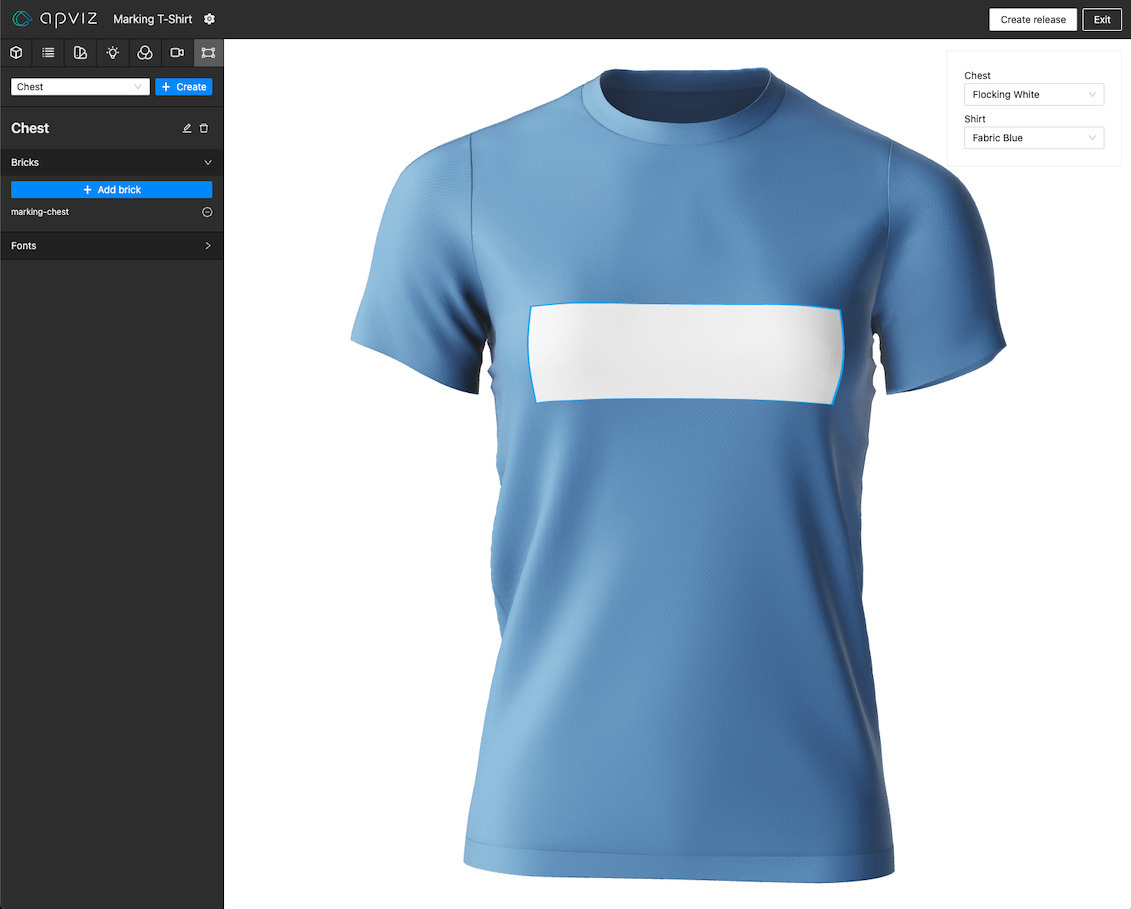
Task: Delete the Chest marking with trash icon
Action: tap(204, 129)
